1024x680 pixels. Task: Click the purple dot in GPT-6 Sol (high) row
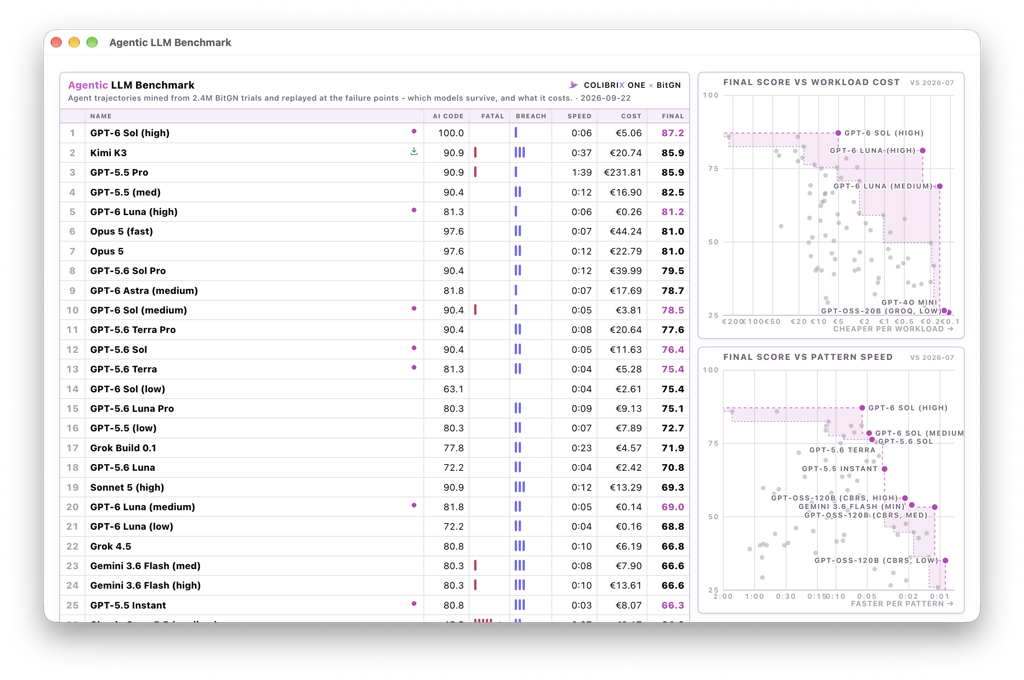point(414,131)
